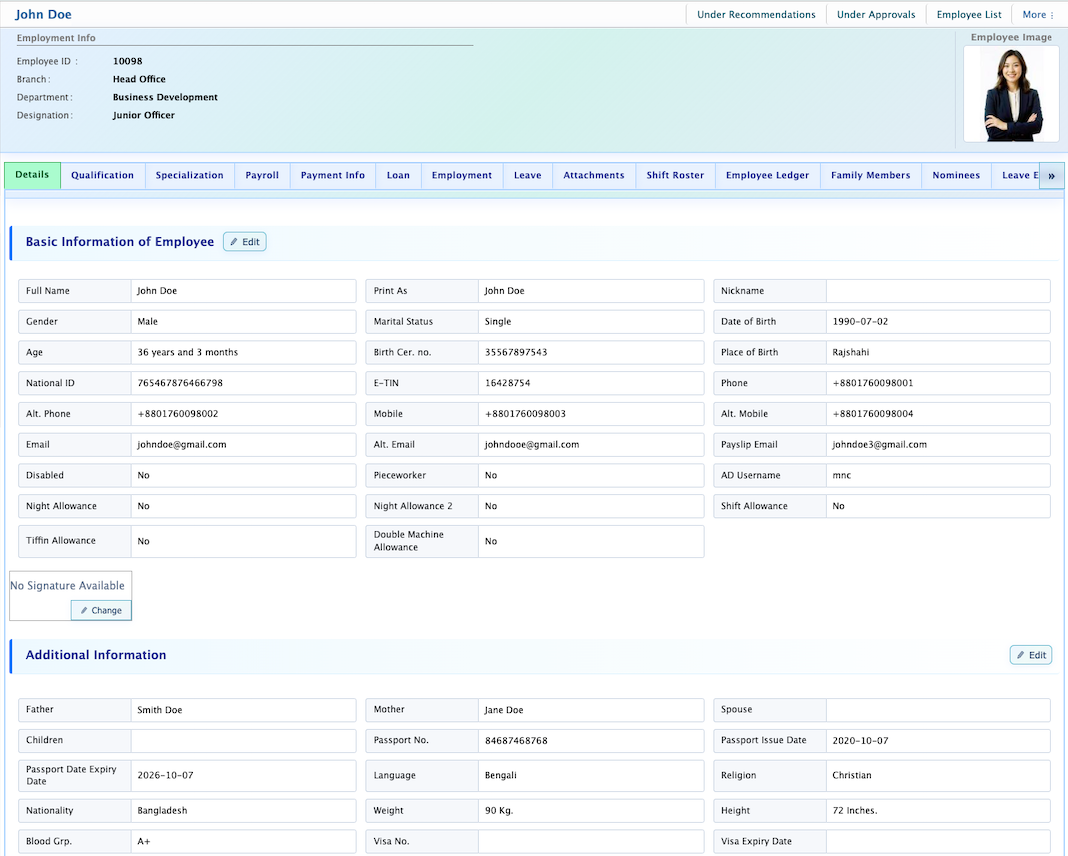Open the Leave tab
The height and width of the screenshot is (856, 1068).
527,175
